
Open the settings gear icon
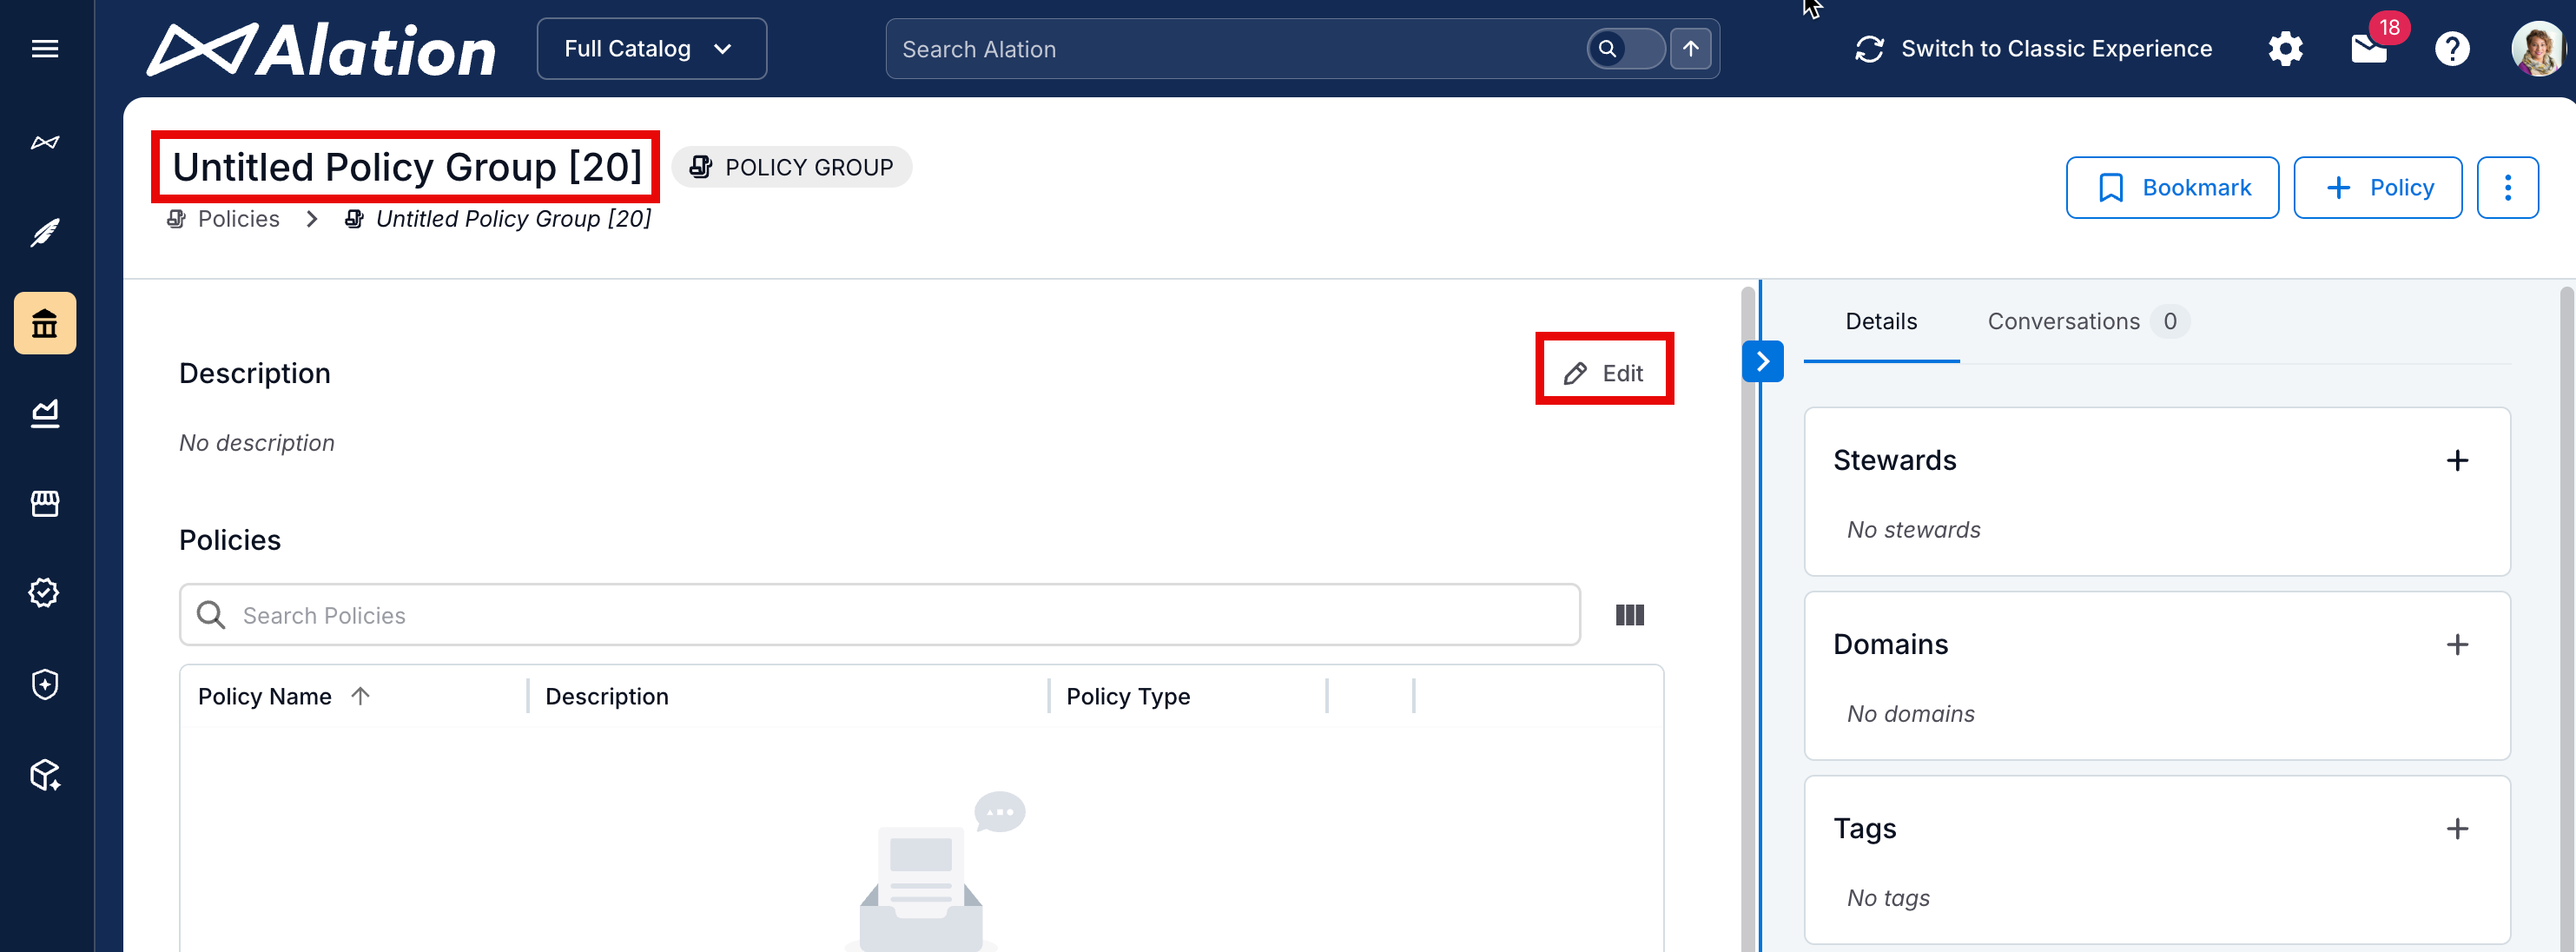2285,49
